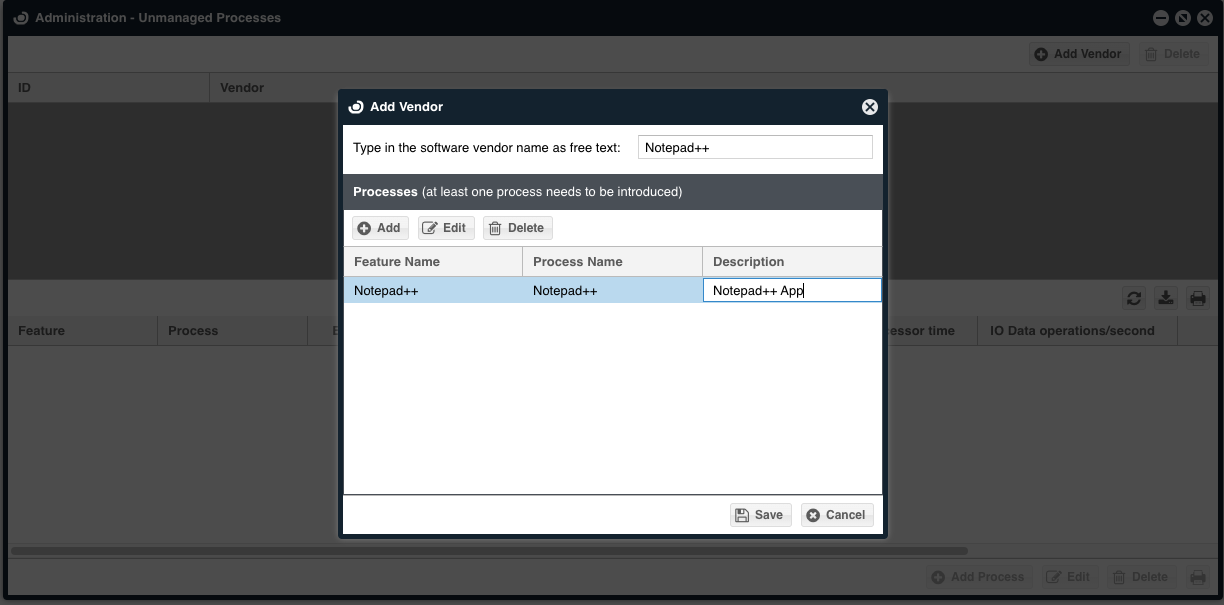Click the print icon beside download
This screenshot has height=605, width=1224.
pyautogui.click(x=1197, y=298)
